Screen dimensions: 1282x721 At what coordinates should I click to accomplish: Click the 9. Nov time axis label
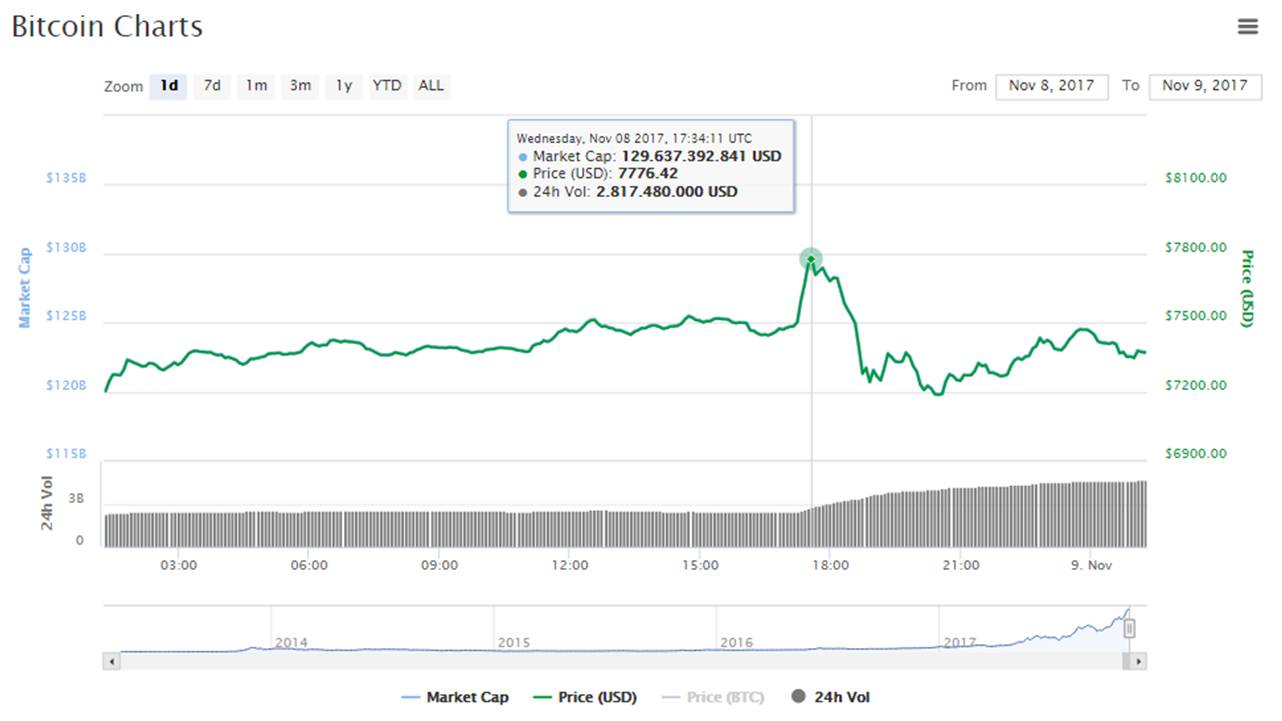pyautogui.click(x=1091, y=565)
